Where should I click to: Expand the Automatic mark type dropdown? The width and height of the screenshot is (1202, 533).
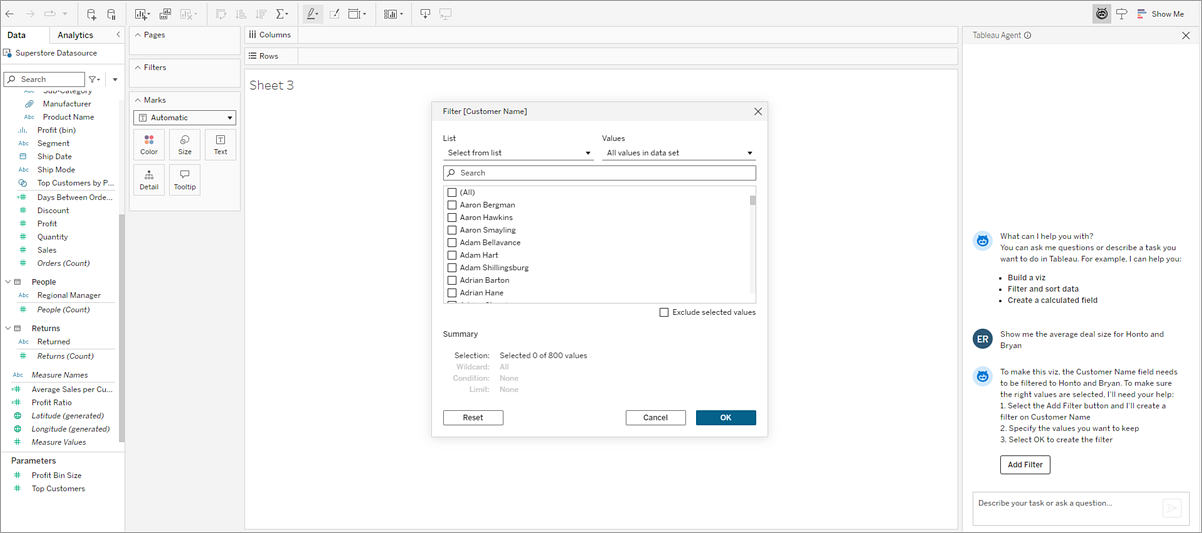[x=185, y=117]
